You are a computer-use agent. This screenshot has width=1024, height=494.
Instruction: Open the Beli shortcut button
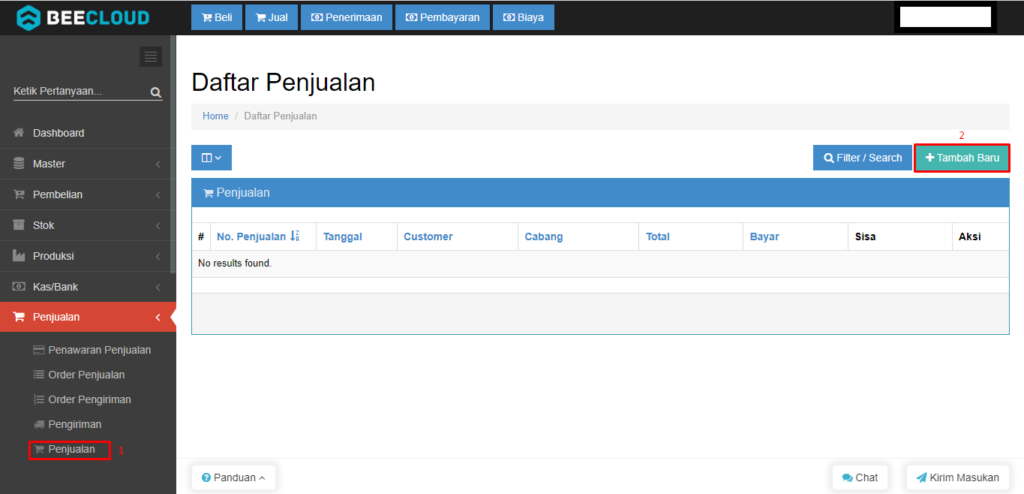pyautogui.click(x=217, y=18)
